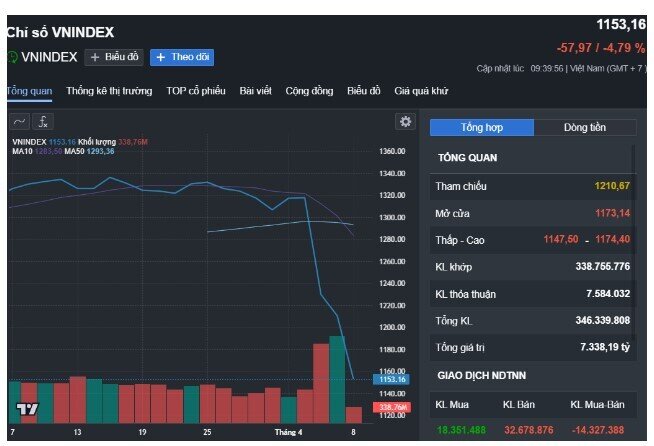Click the MA10 legend label
Viewport: 654px width, 446px height.
(37, 151)
